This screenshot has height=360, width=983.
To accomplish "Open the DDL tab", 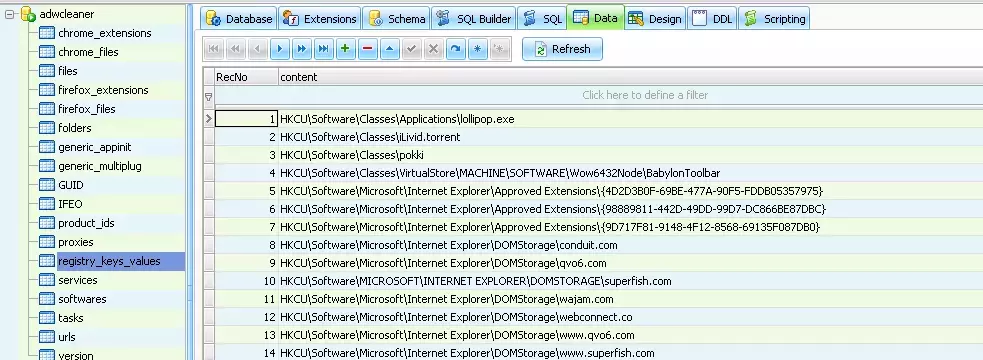I will pyautogui.click(x=712, y=19).
